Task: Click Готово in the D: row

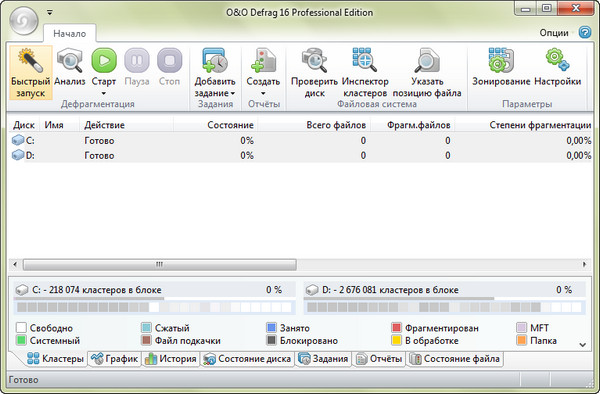Action: 99,156
